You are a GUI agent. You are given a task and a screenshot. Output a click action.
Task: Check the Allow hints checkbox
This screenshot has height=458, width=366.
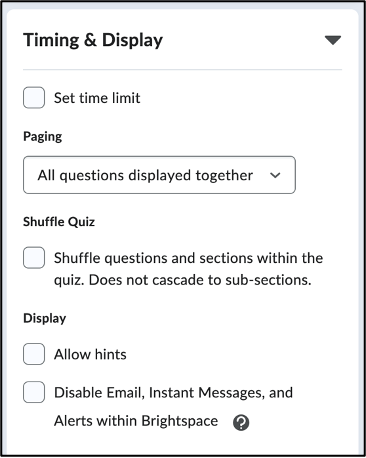pos(34,354)
